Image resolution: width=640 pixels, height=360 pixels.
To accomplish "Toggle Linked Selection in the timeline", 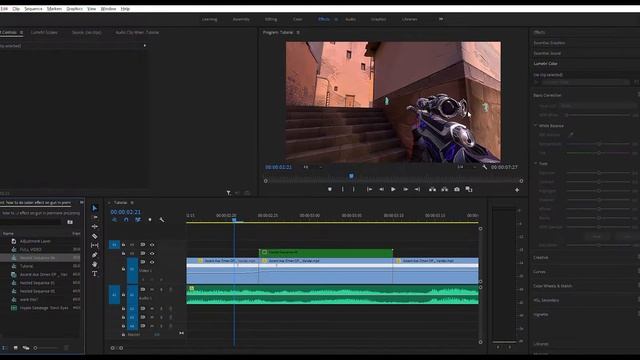I will coord(138,220).
